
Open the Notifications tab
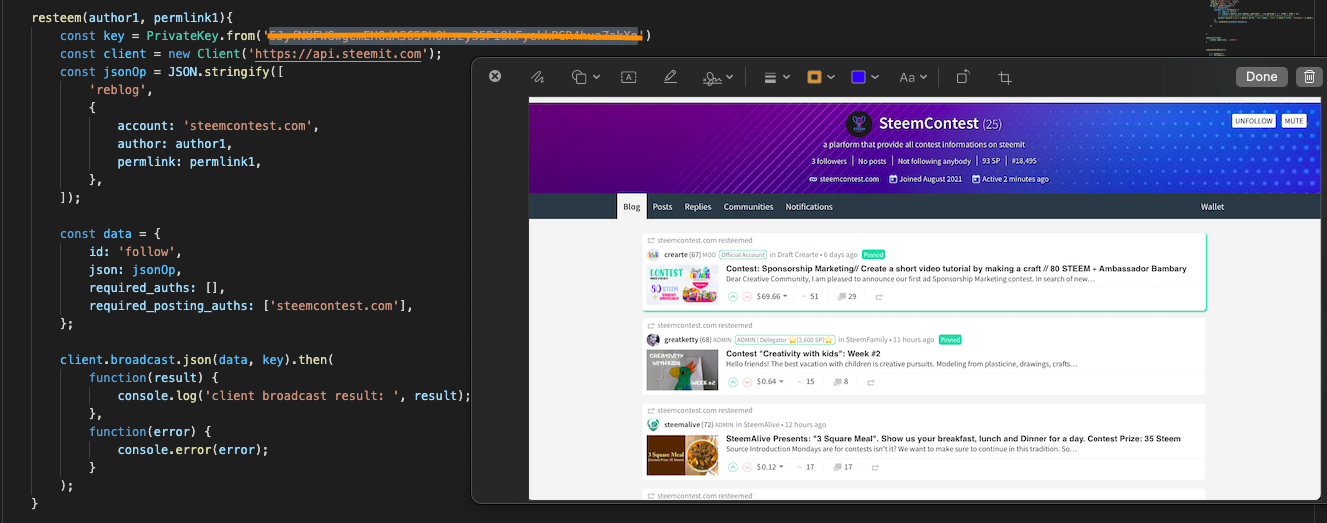point(809,207)
